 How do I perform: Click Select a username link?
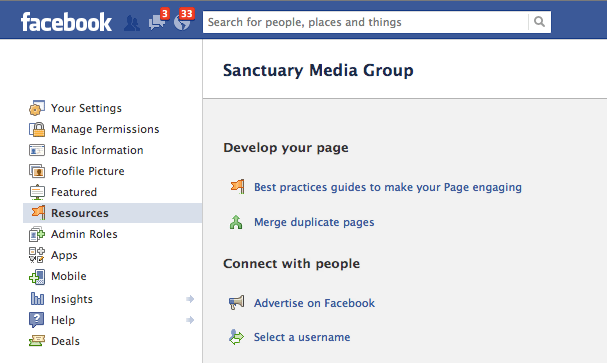pyautogui.click(x=302, y=337)
